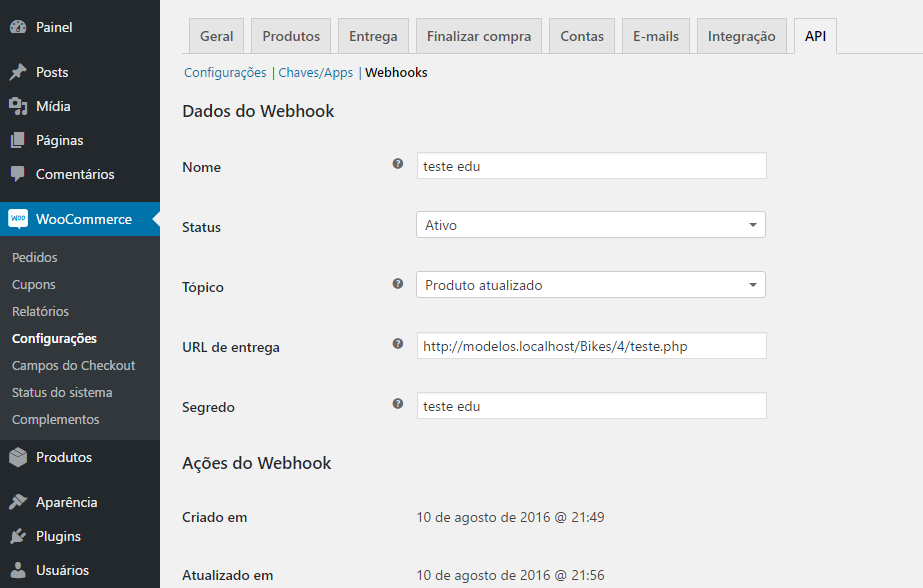Image resolution: width=923 pixels, height=588 pixels.
Task: Select the Geral tab
Action: click(216, 35)
